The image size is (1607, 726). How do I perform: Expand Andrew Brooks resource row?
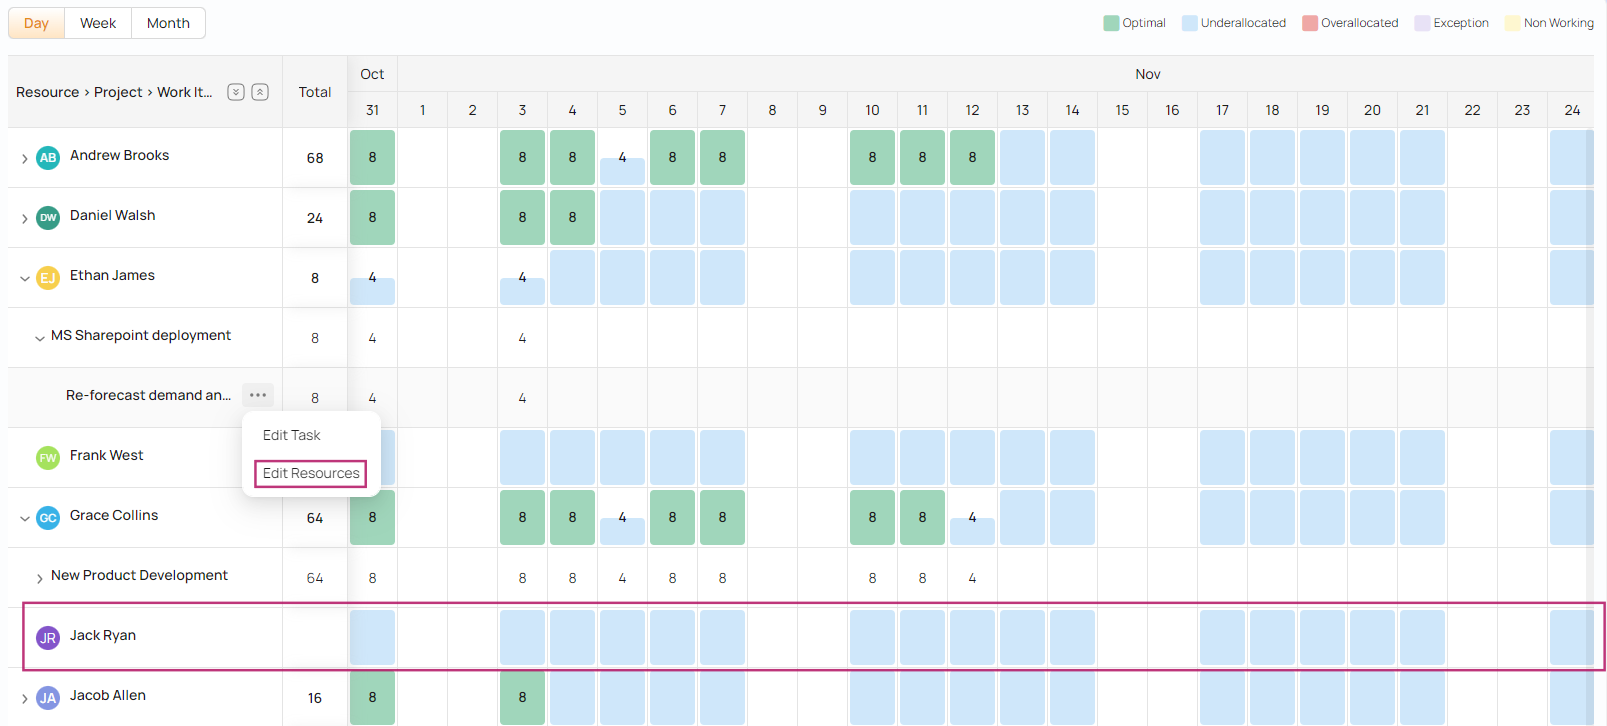(x=25, y=158)
